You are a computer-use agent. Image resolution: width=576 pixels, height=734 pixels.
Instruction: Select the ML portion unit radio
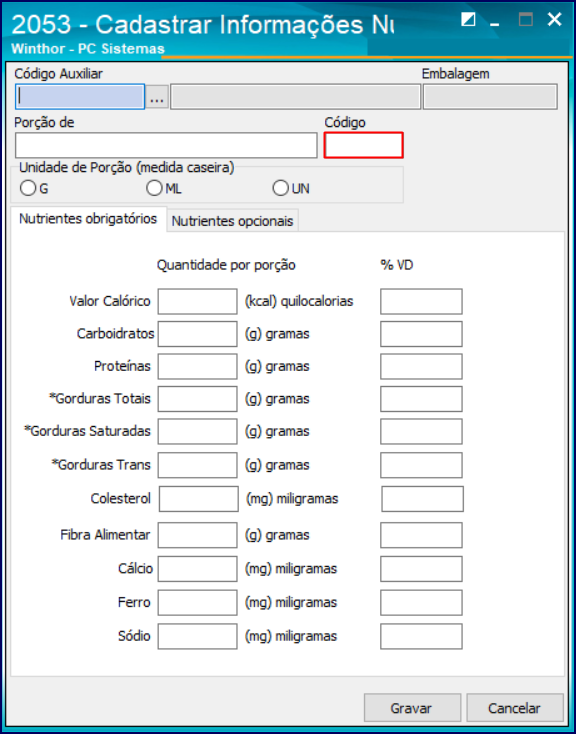pyautogui.click(x=154, y=188)
